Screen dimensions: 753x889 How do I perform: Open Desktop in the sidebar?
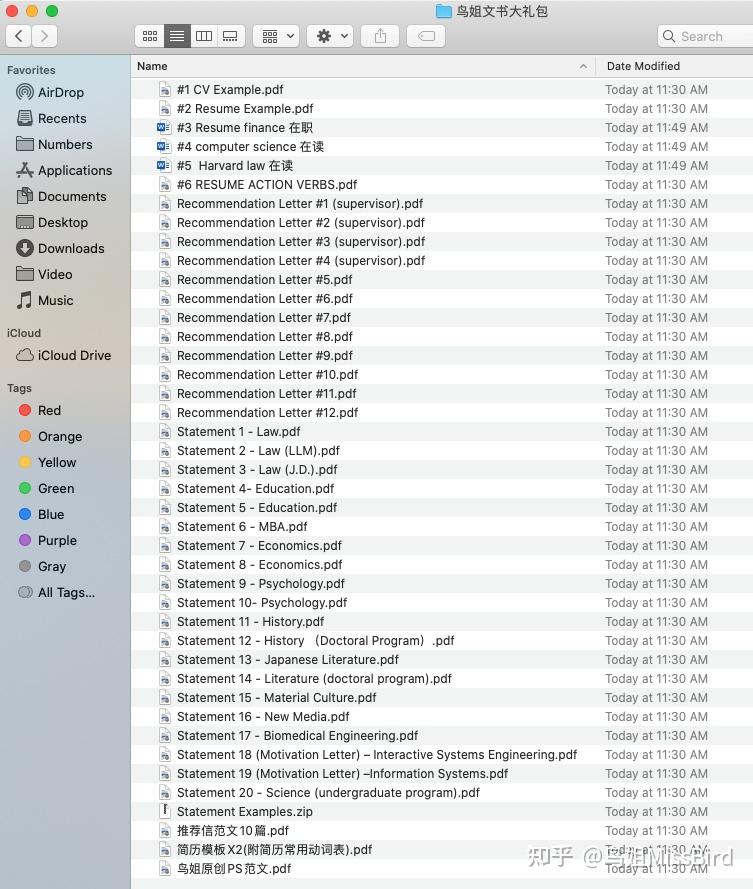tap(52, 223)
